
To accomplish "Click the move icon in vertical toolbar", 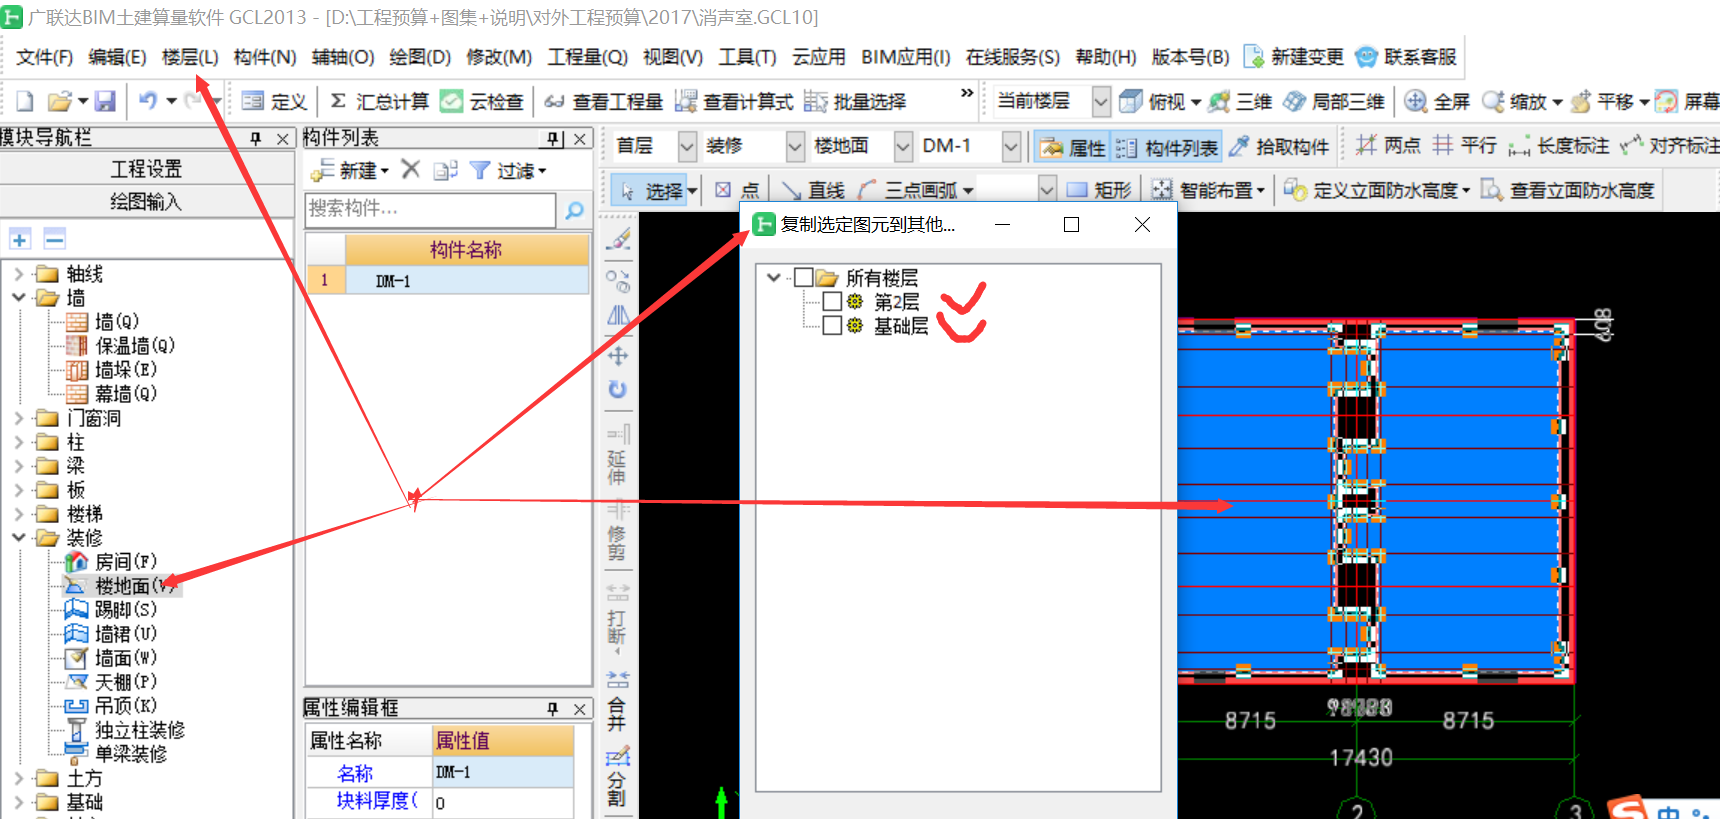I will 618,356.
